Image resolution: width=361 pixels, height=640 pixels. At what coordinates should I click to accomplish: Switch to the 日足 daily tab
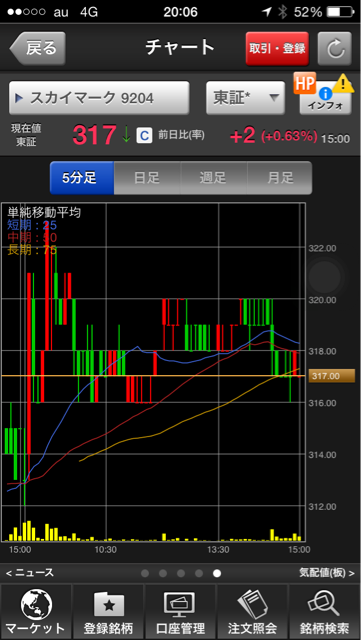[x=147, y=178]
